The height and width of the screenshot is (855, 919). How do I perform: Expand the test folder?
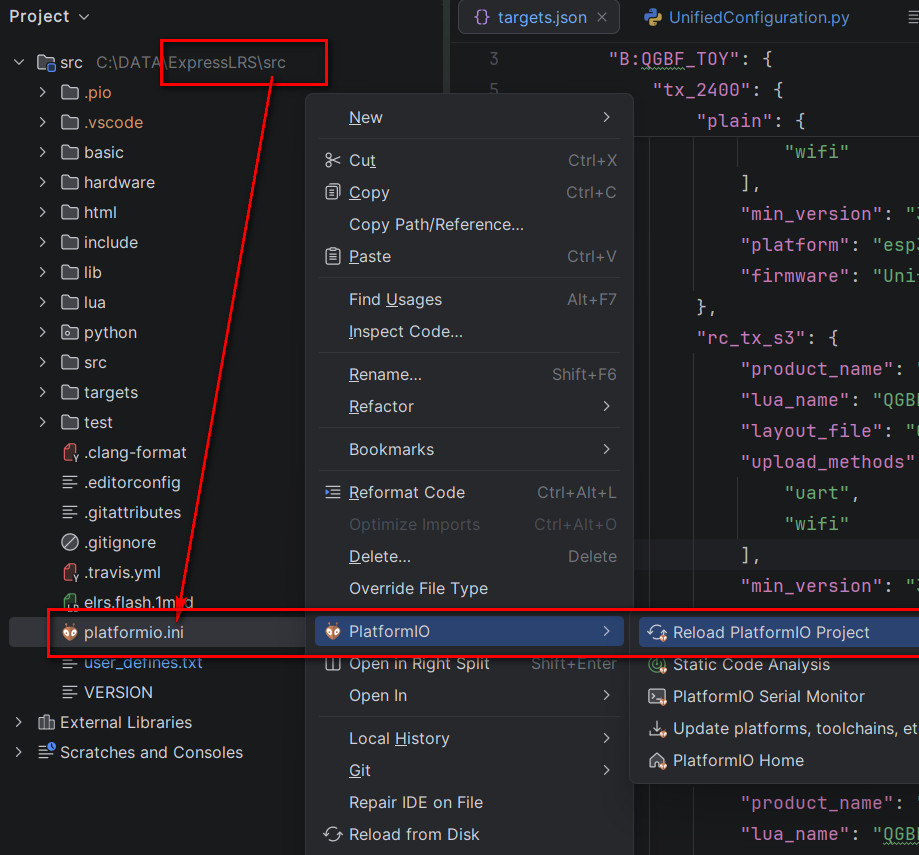tap(42, 422)
